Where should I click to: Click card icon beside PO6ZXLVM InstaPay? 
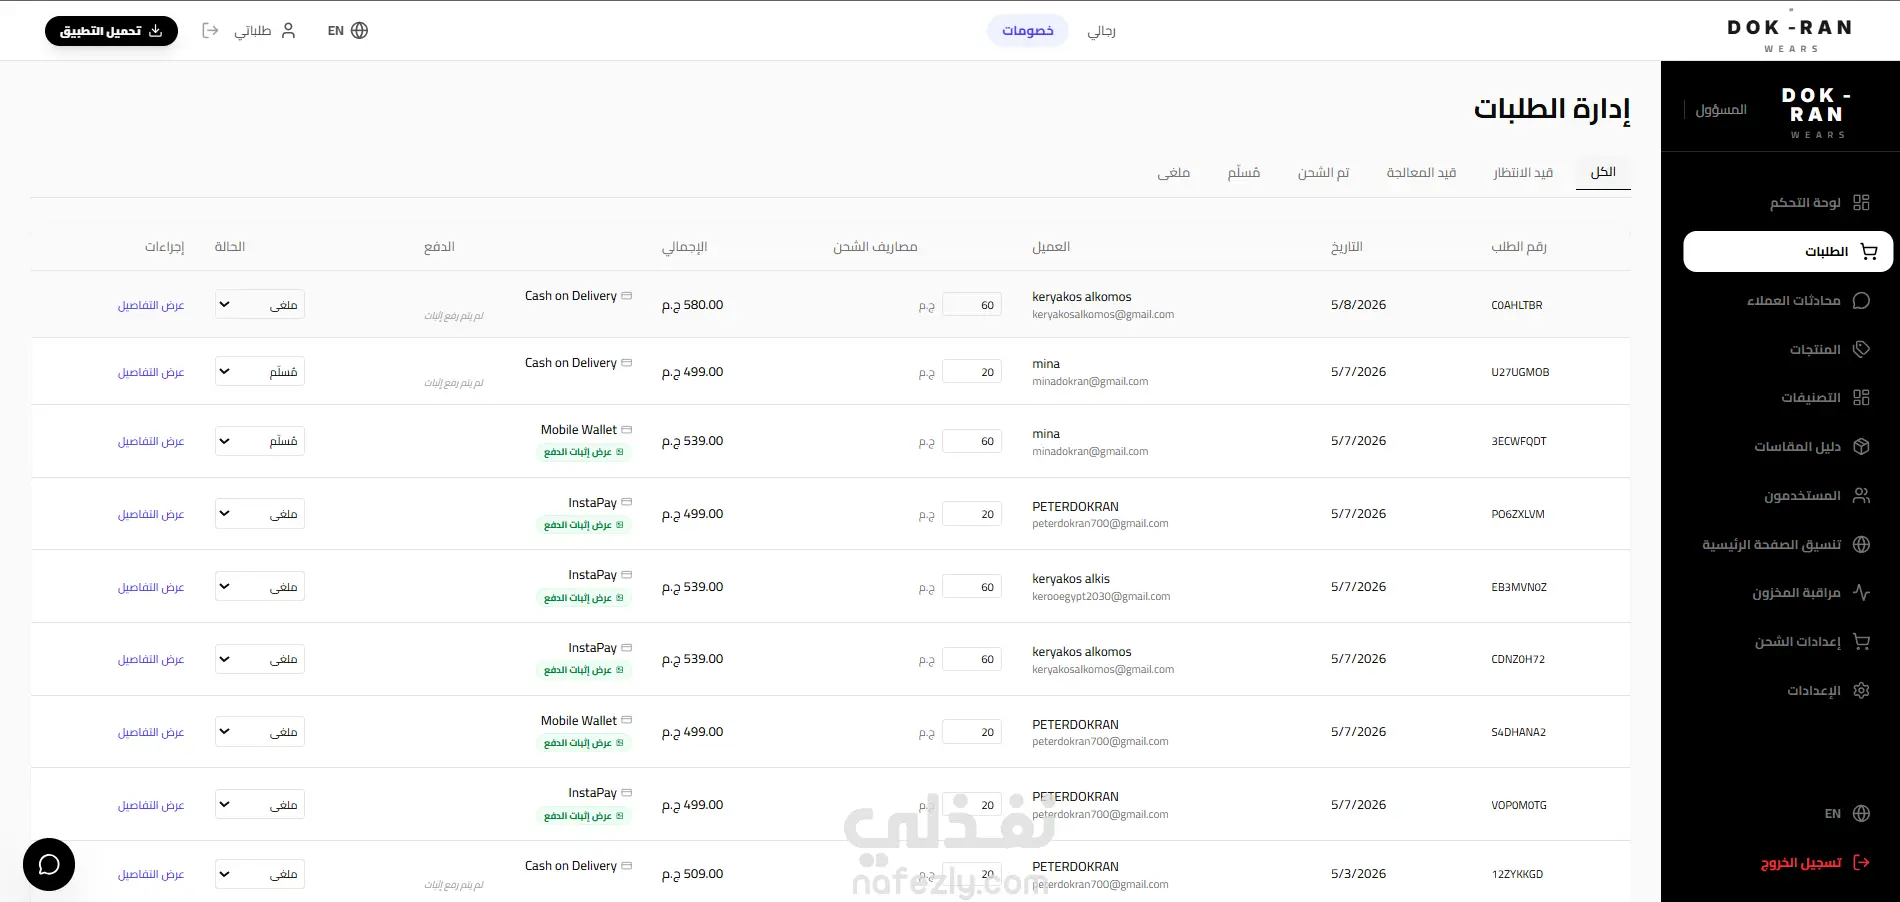tap(627, 502)
